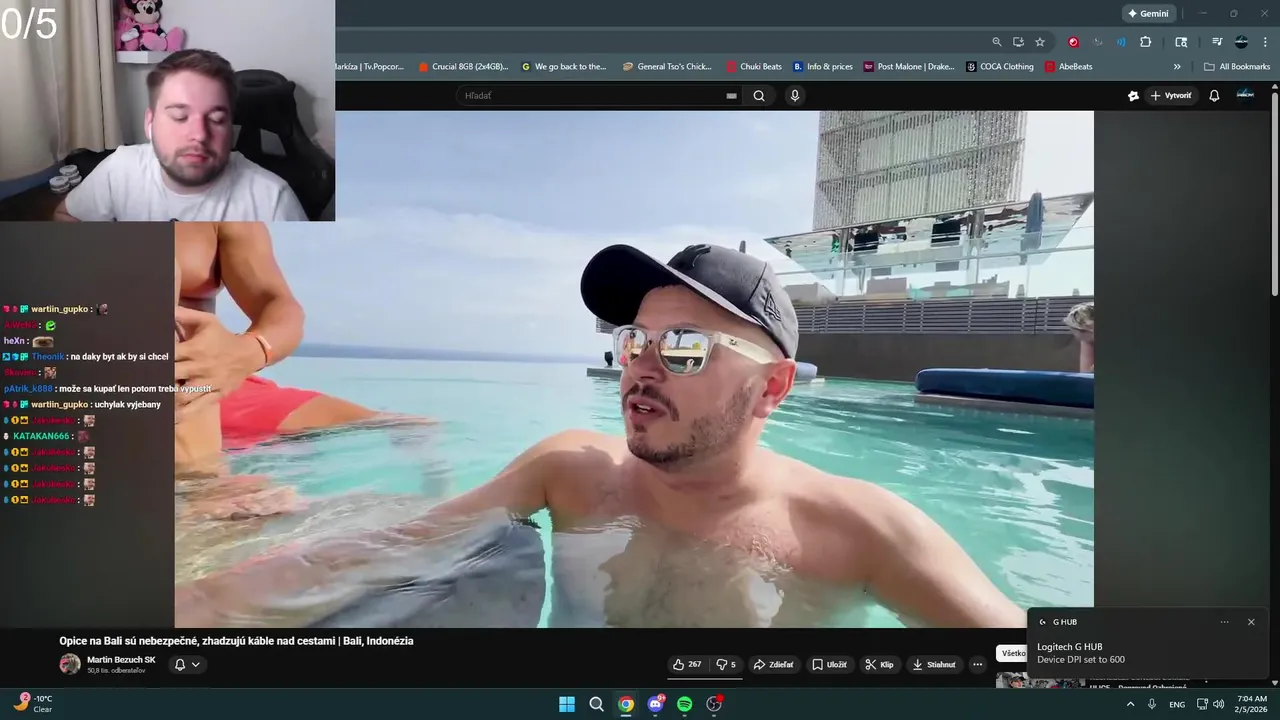Expand hidden bookmarks with double chevron
The image size is (1280, 720).
[x=1177, y=67]
